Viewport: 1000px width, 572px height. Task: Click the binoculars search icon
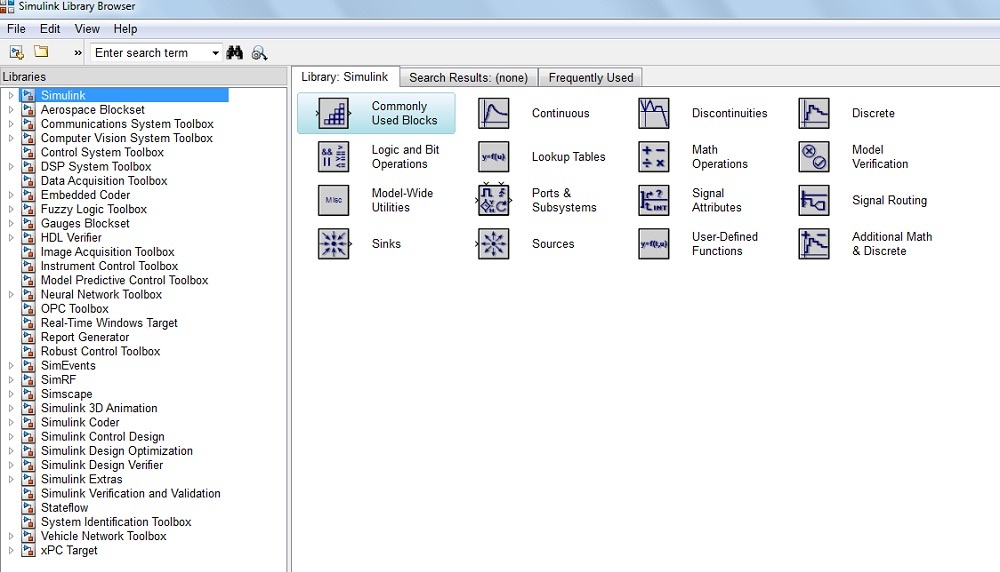tap(235, 53)
